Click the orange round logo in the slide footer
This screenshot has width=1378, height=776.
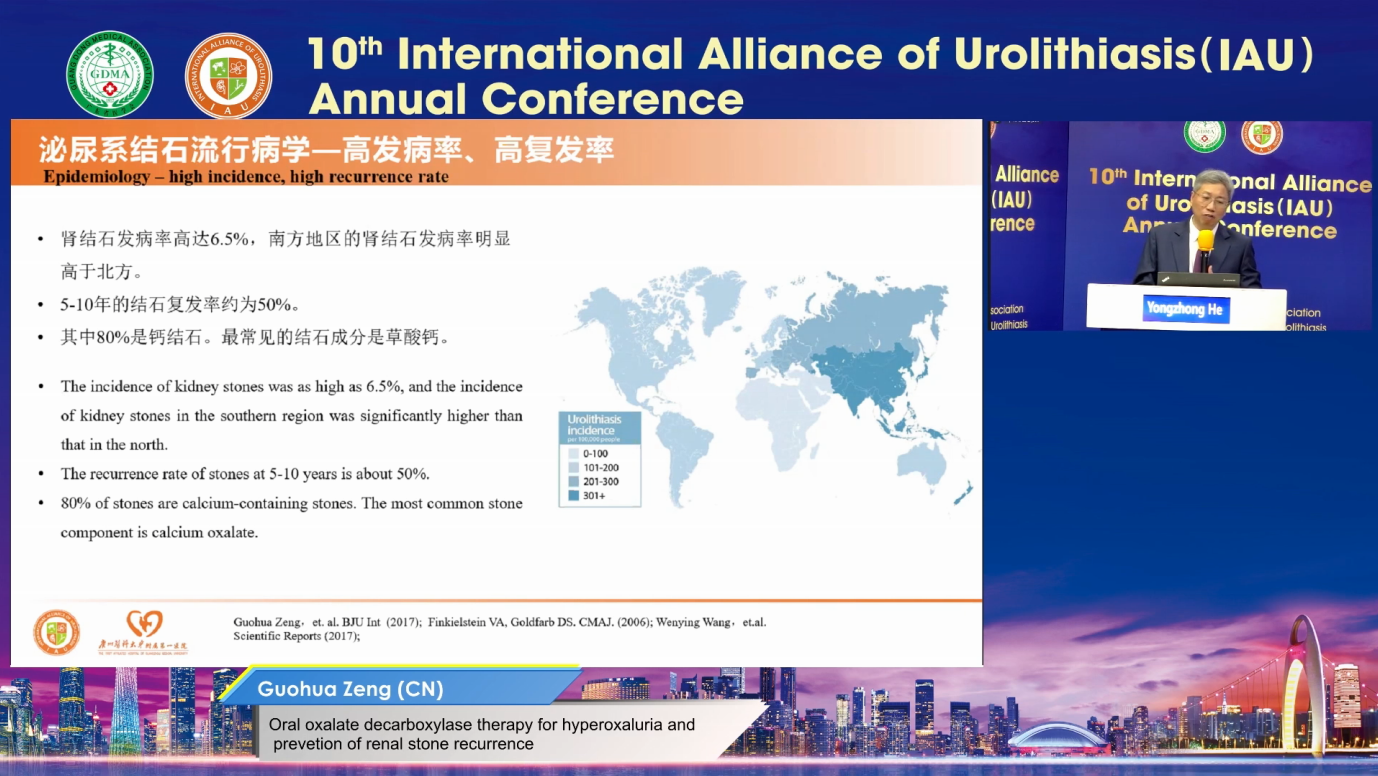click(57, 633)
